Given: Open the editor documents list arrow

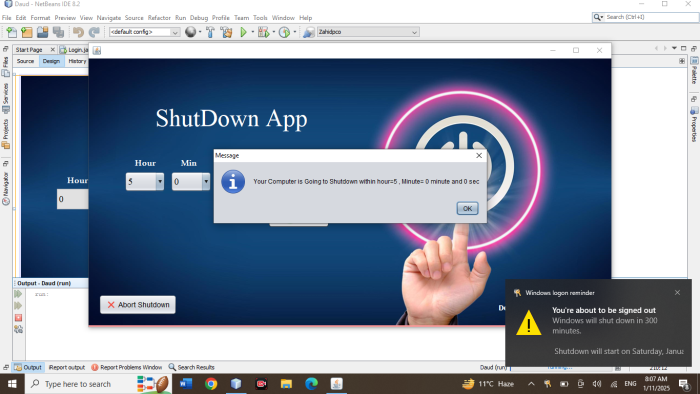Looking at the screenshot, I should coord(674,48).
